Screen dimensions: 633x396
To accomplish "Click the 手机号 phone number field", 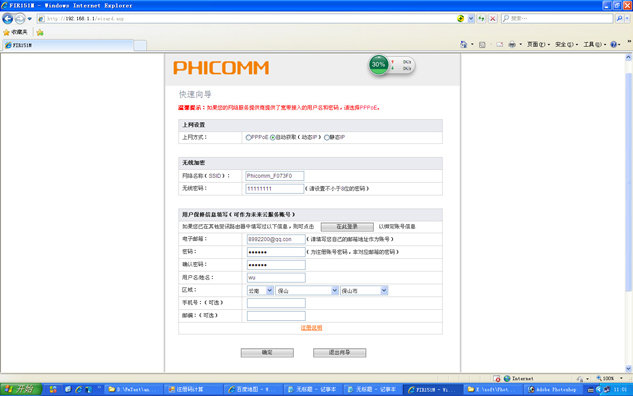I will 276,303.
